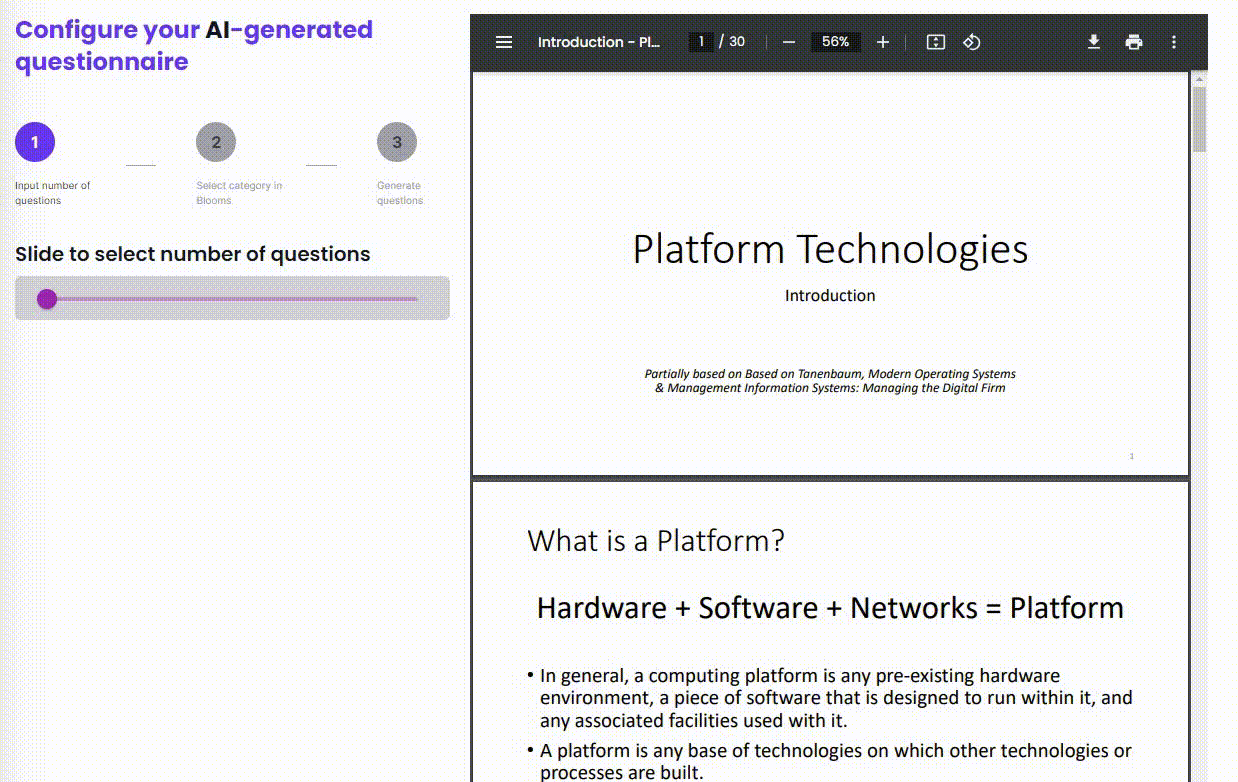Select step 1 circle in stepper
Screen dimensions: 1238x782
point(35,142)
